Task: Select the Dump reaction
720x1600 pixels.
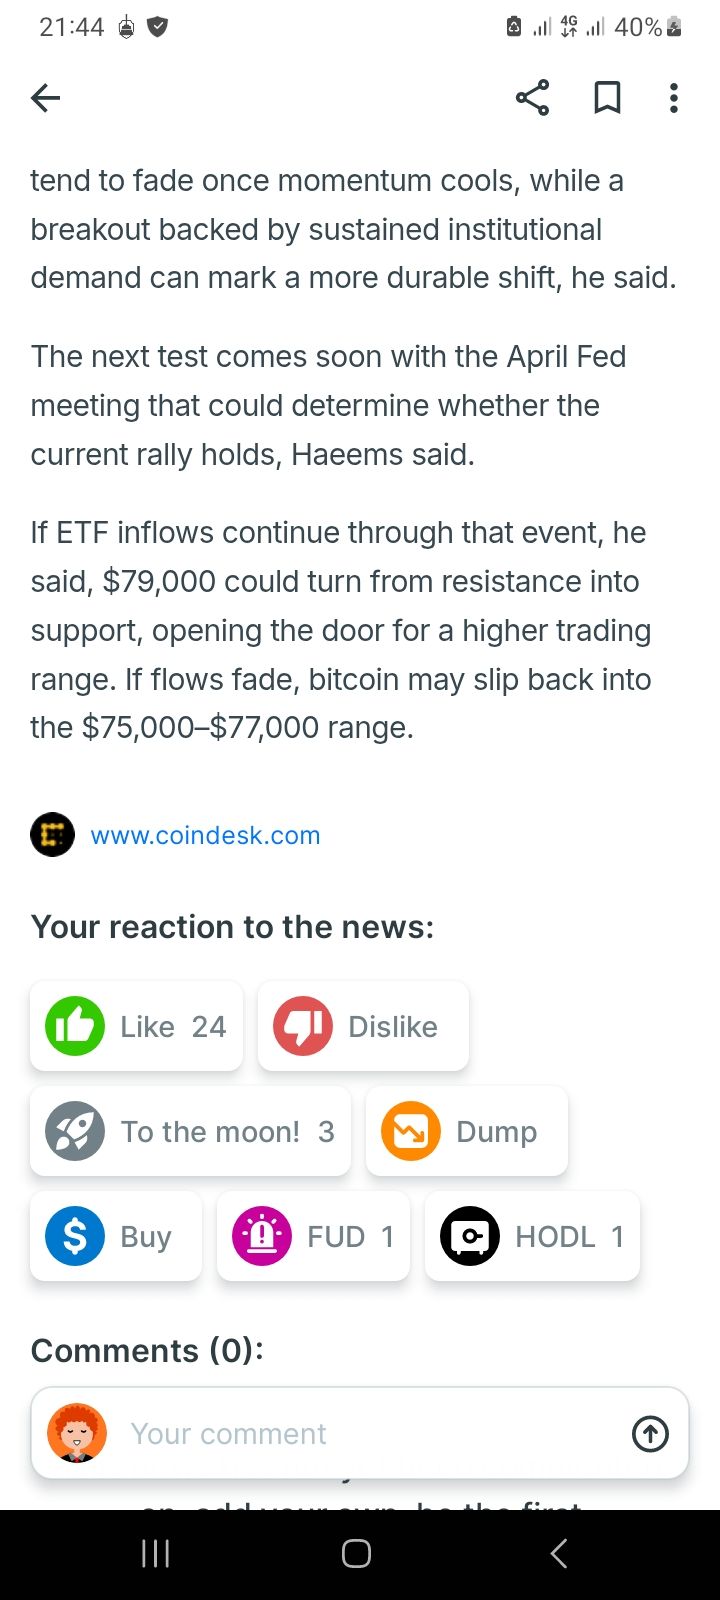Action: click(467, 1131)
